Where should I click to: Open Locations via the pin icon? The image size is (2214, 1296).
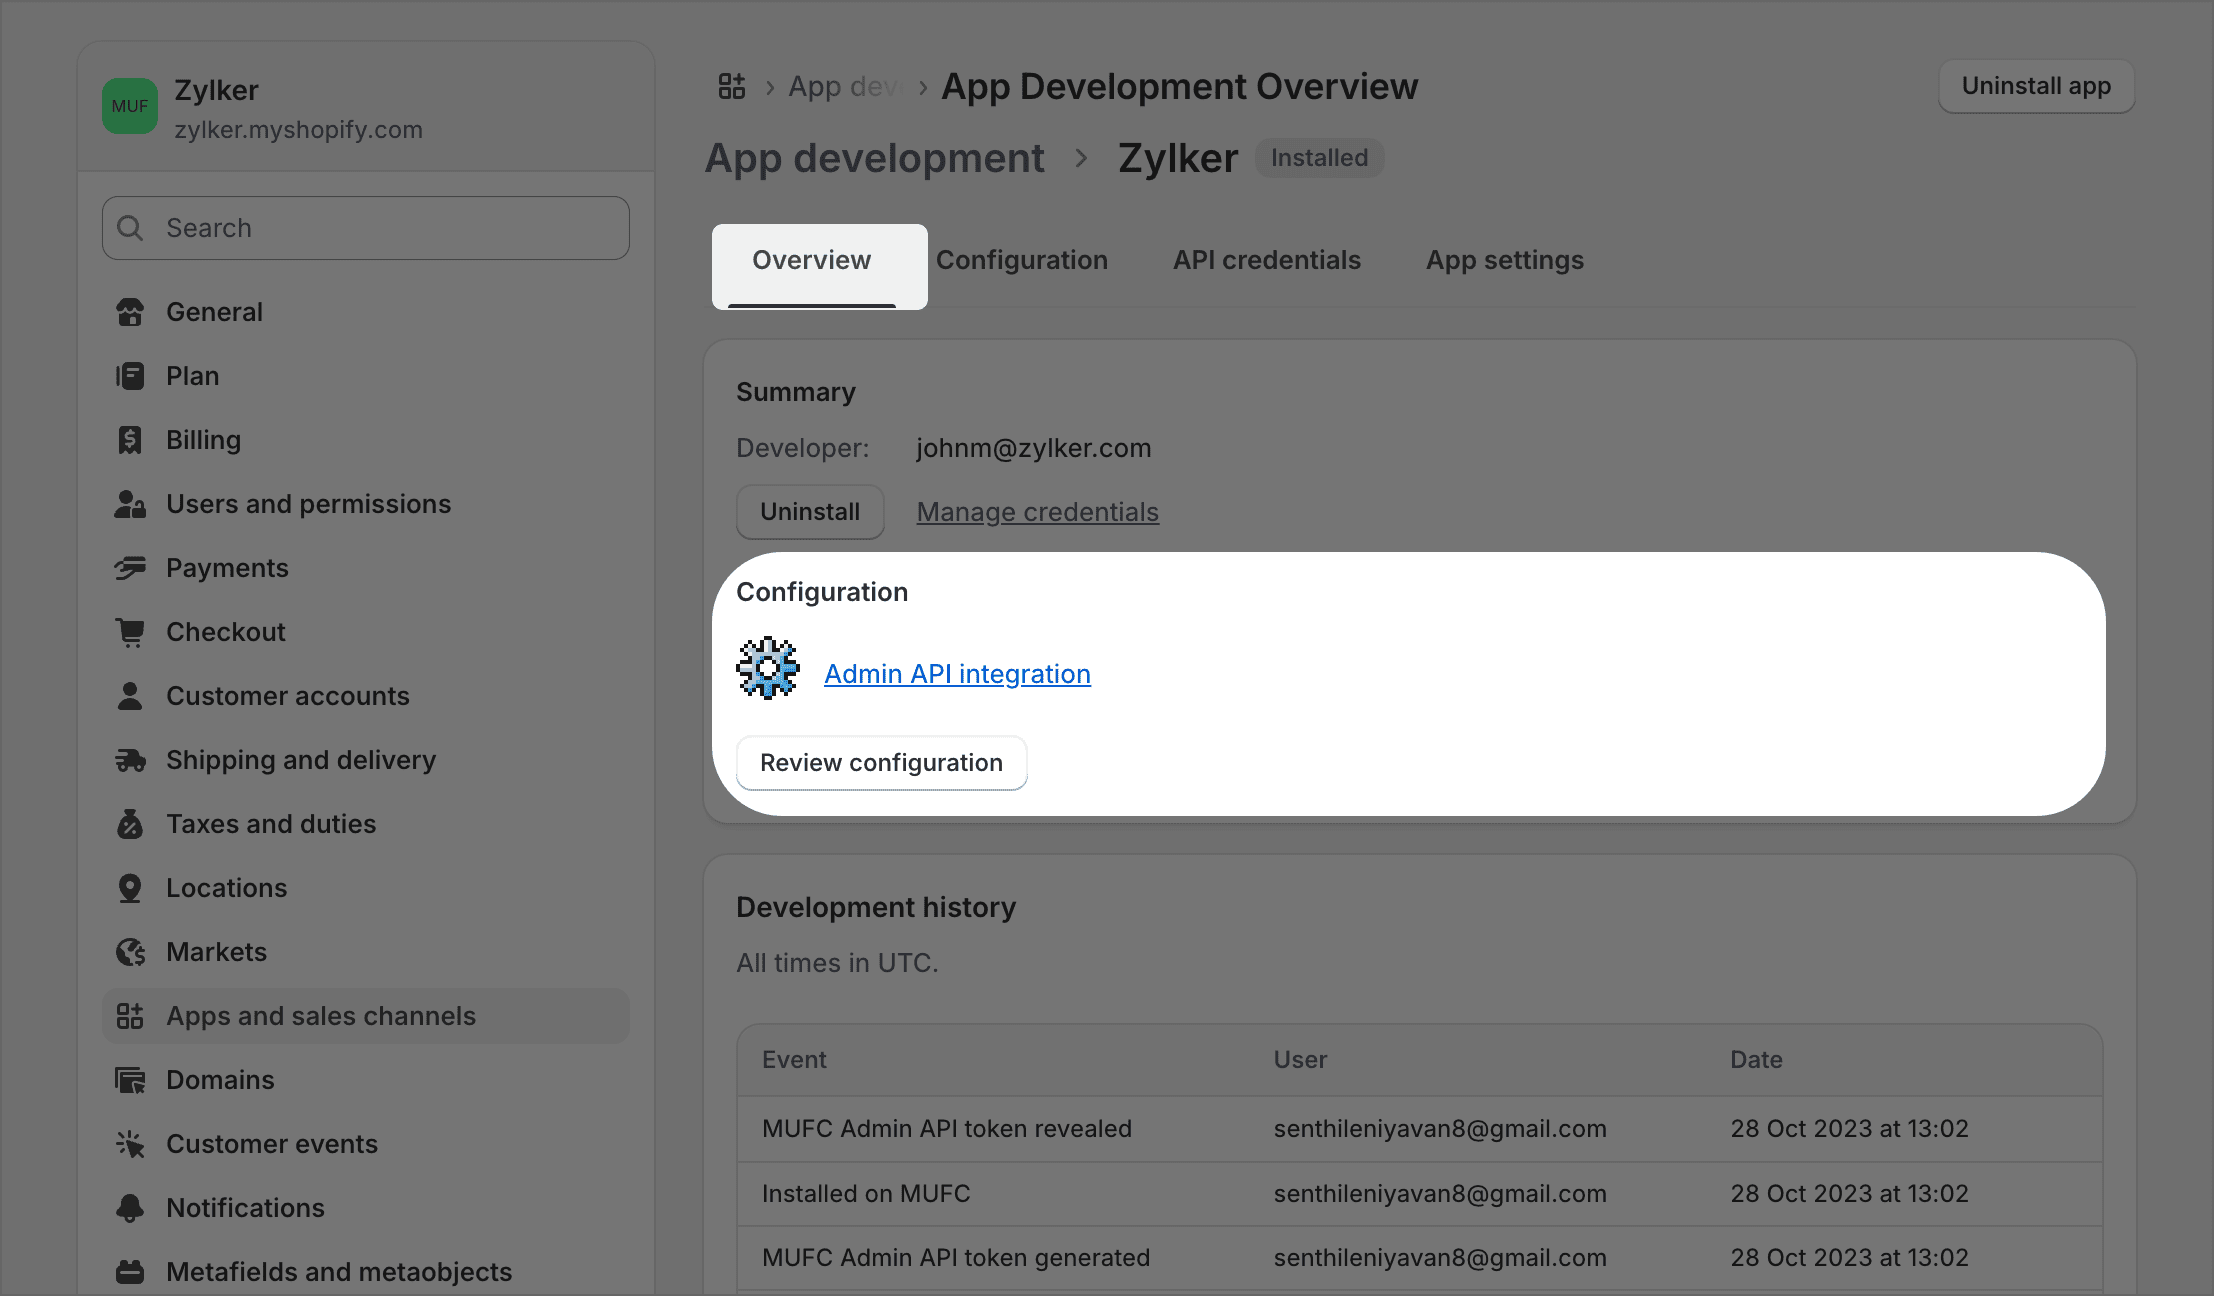point(130,888)
